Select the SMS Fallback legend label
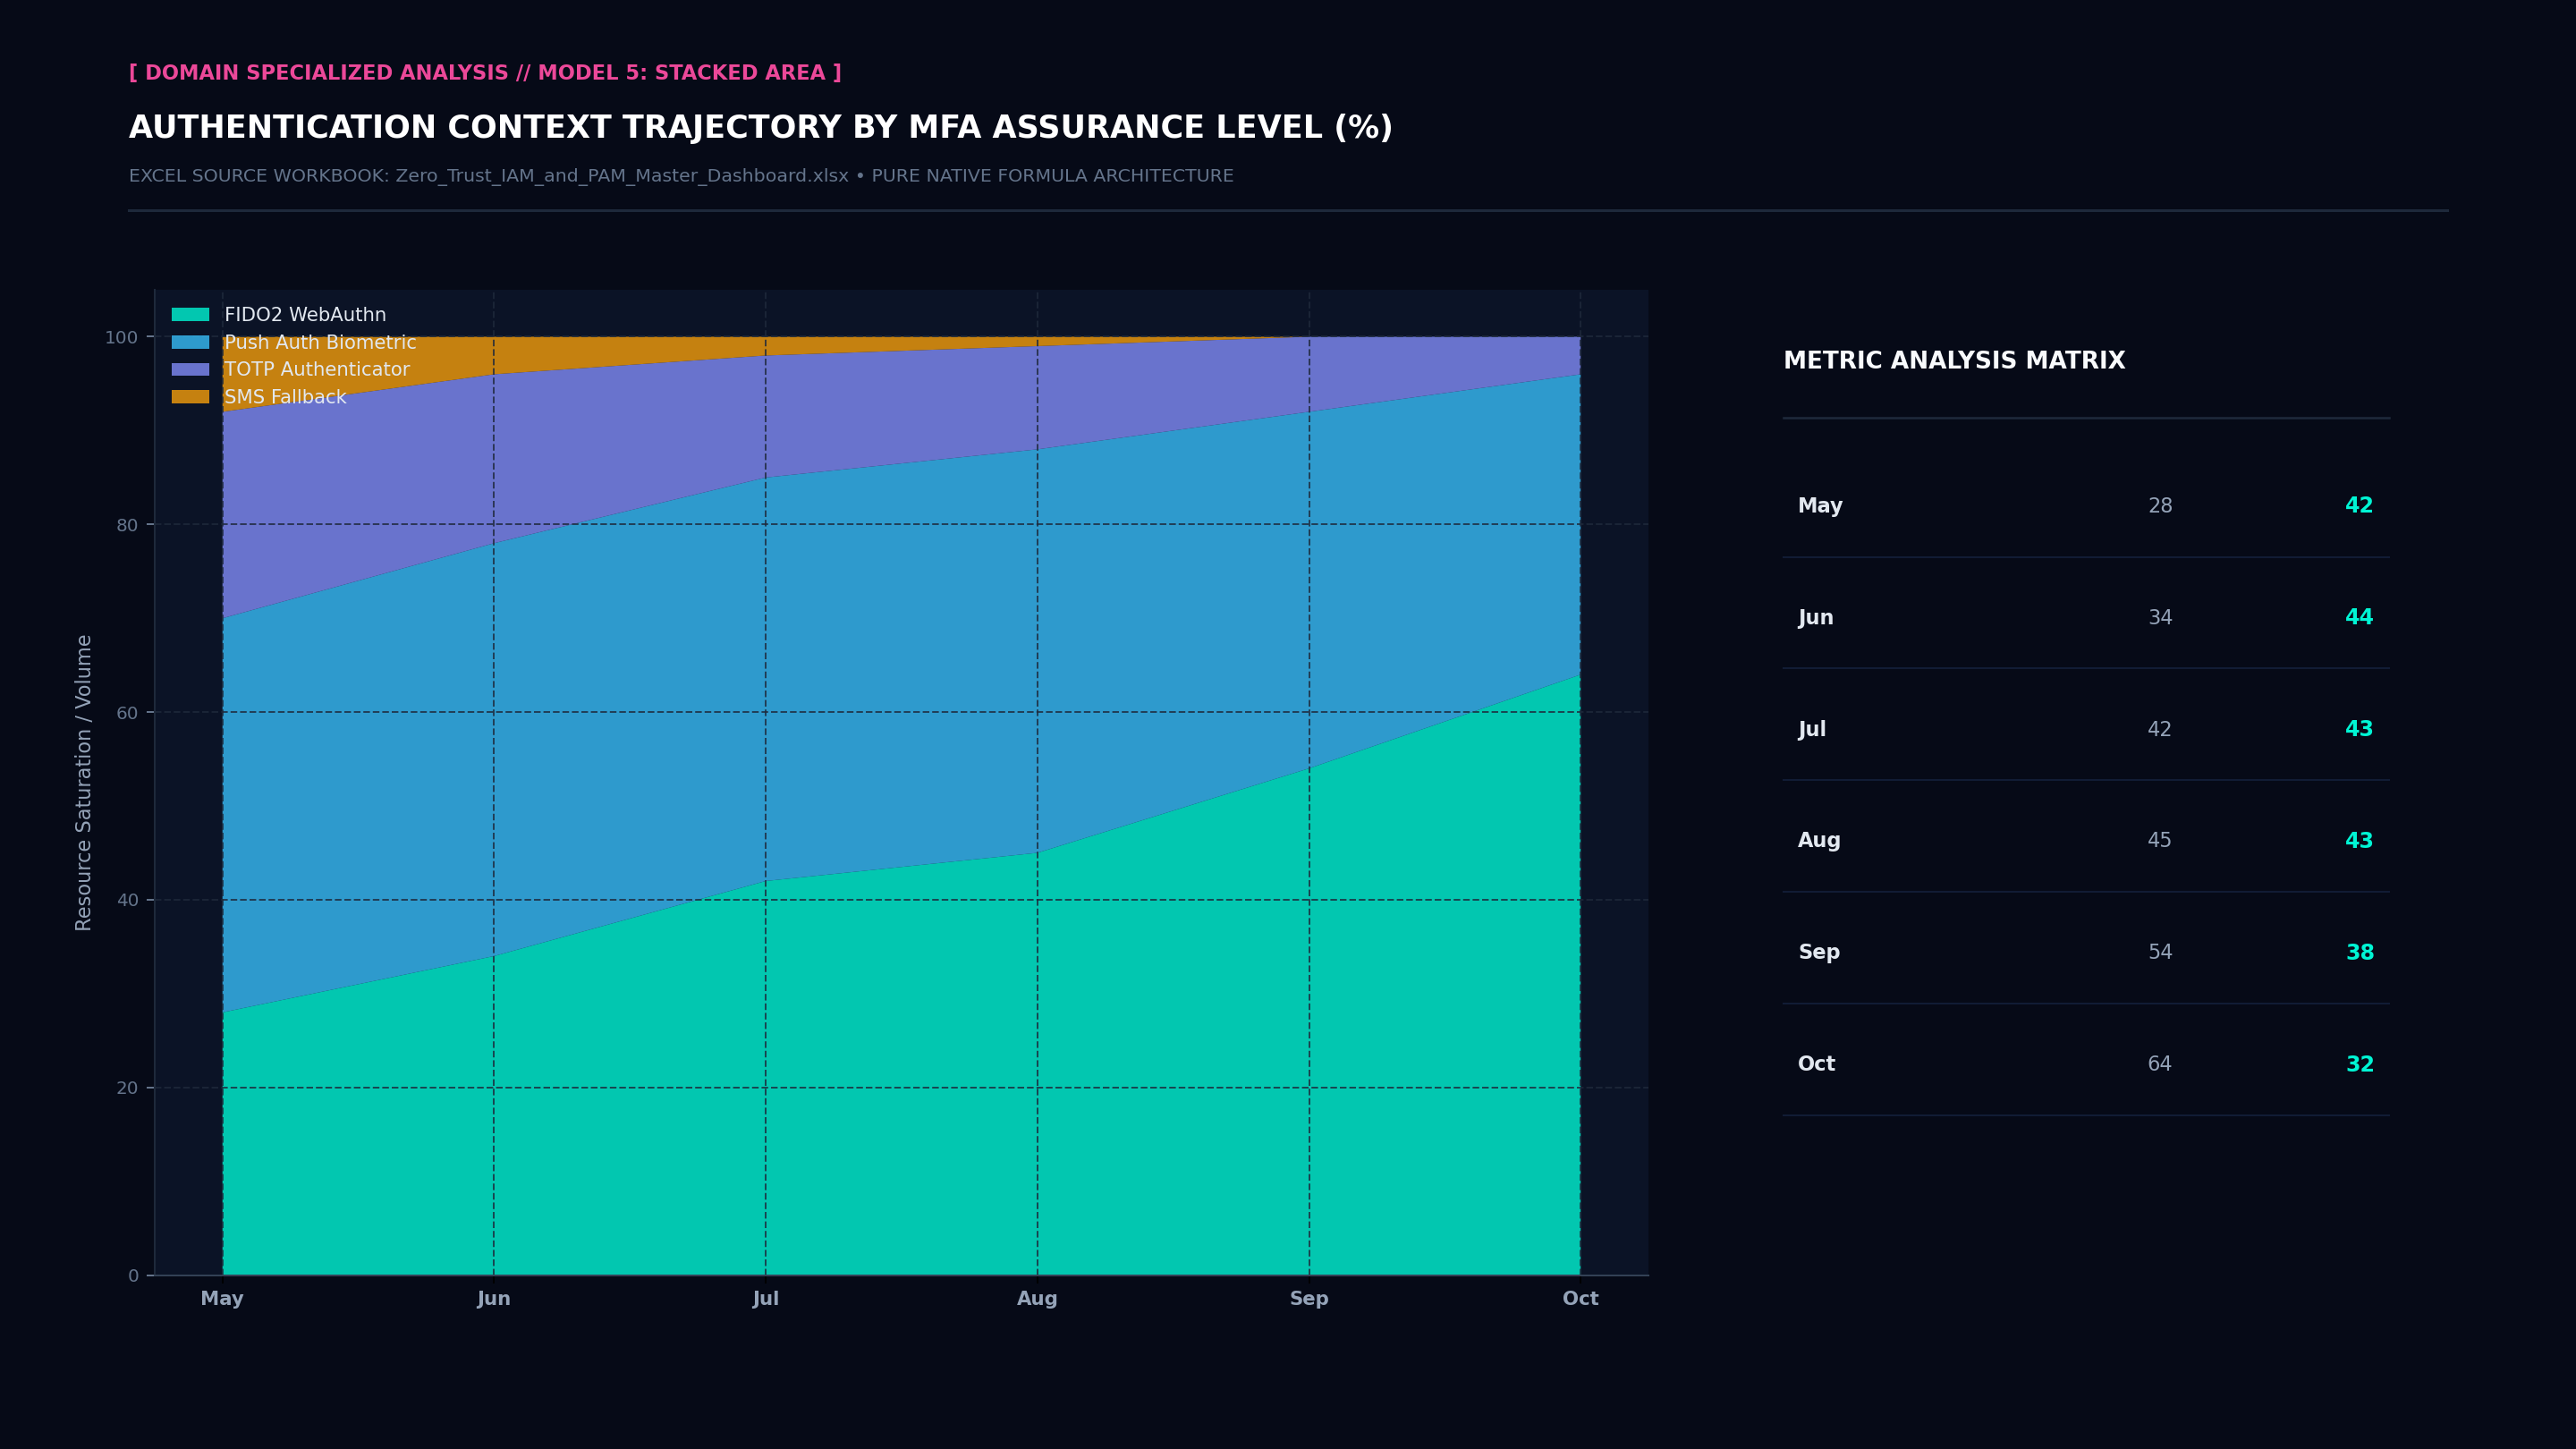 (285, 397)
